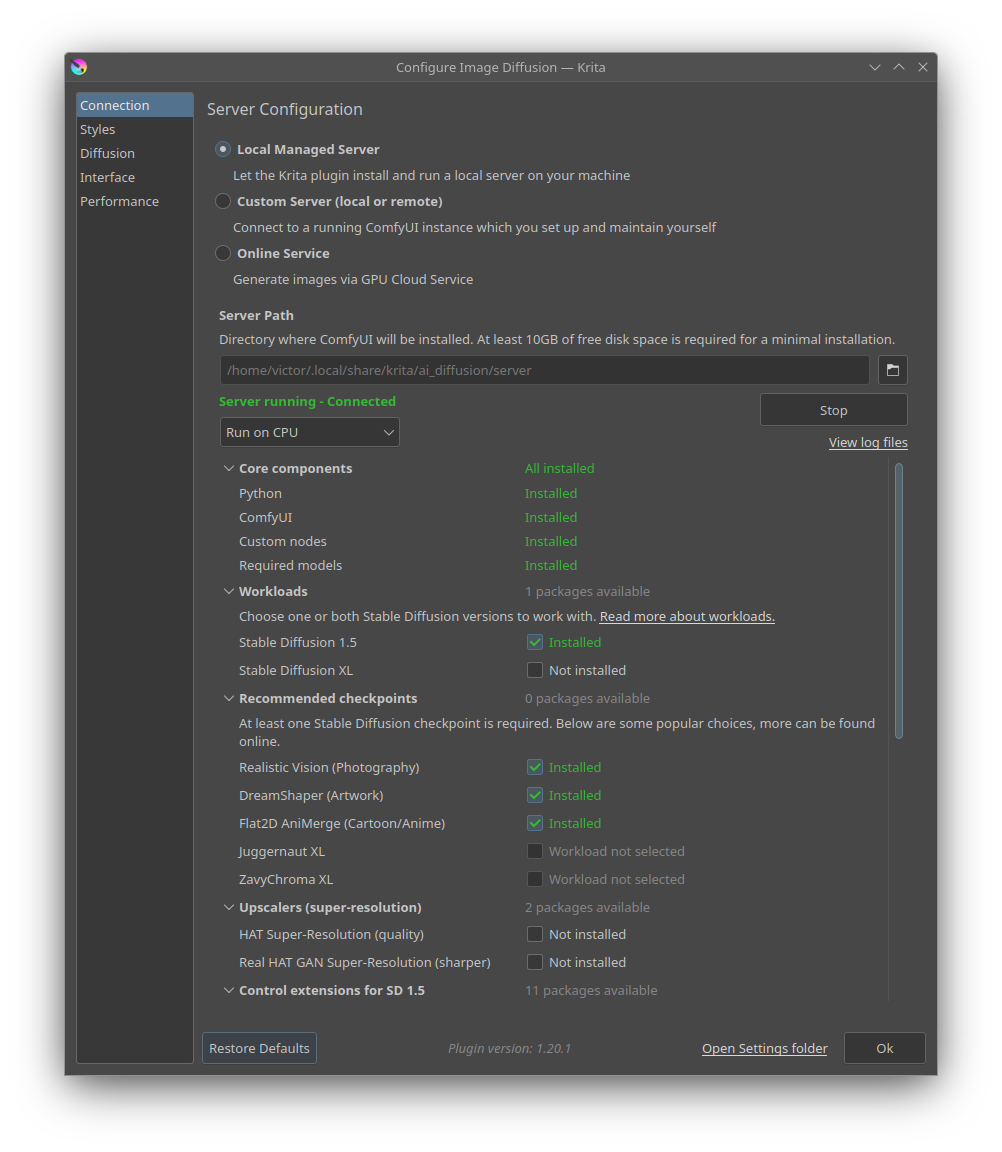1002x1152 pixels.
Task: Click Juggernaut XL disabled checkbox
Action: [x=535, y=851]
